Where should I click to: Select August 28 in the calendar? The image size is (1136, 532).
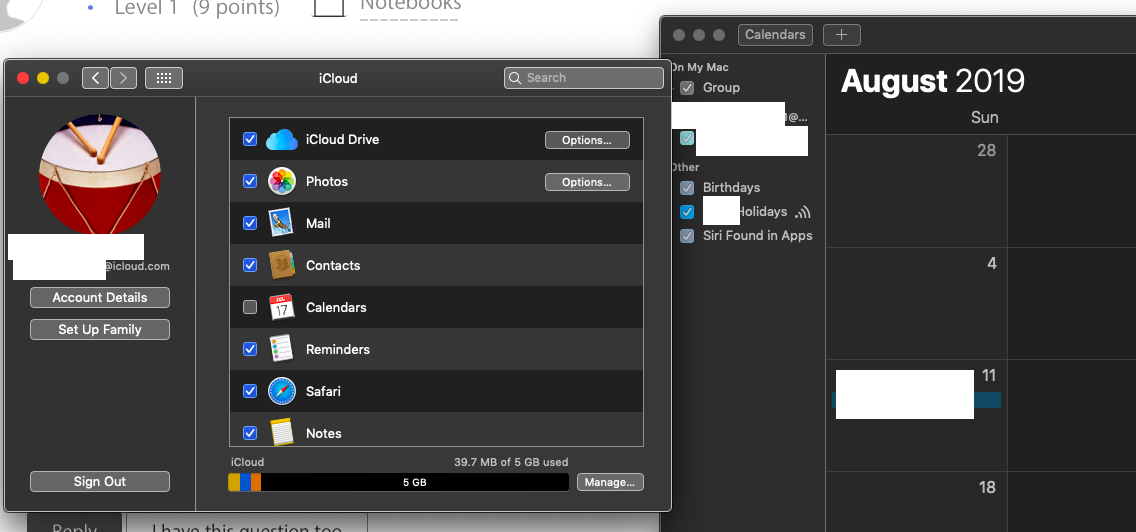click(x=916, y=191)
